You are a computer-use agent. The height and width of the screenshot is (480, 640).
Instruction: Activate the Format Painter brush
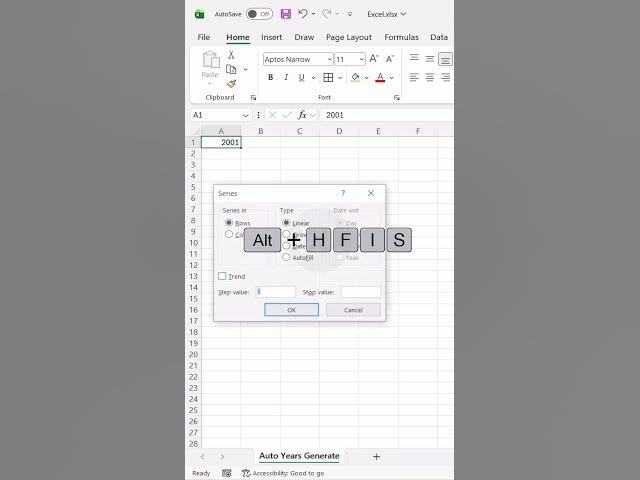pyautogui.click(x=231, y=84)
